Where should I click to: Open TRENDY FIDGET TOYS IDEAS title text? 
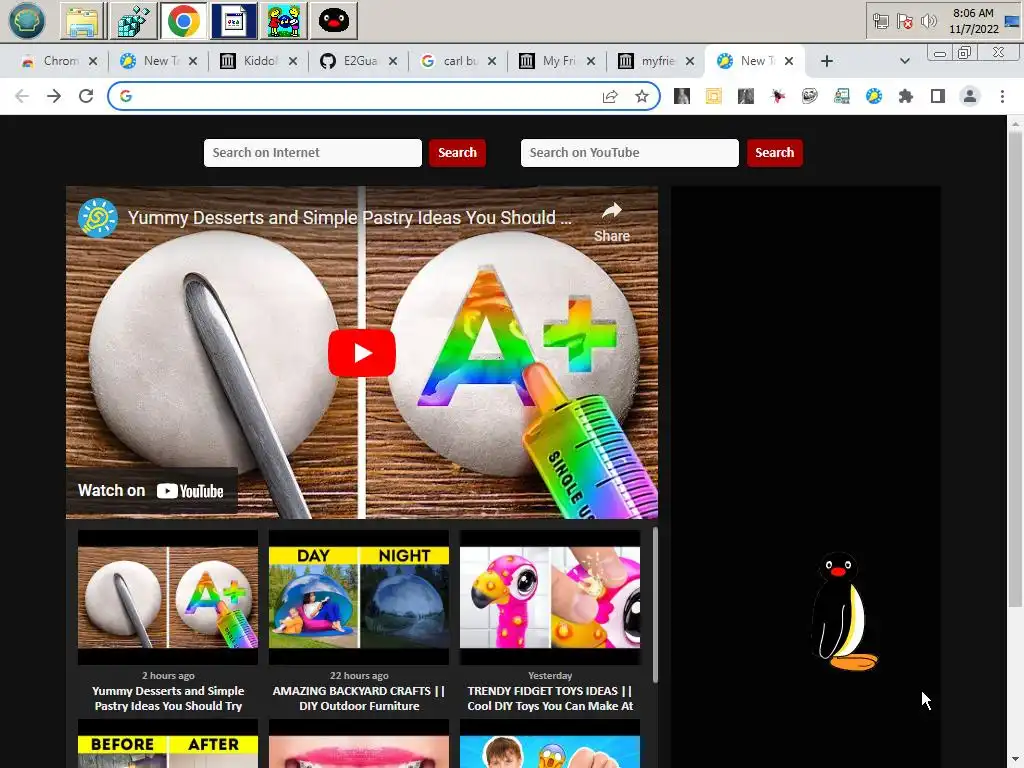pyautogui.click(x=550, y=698)
